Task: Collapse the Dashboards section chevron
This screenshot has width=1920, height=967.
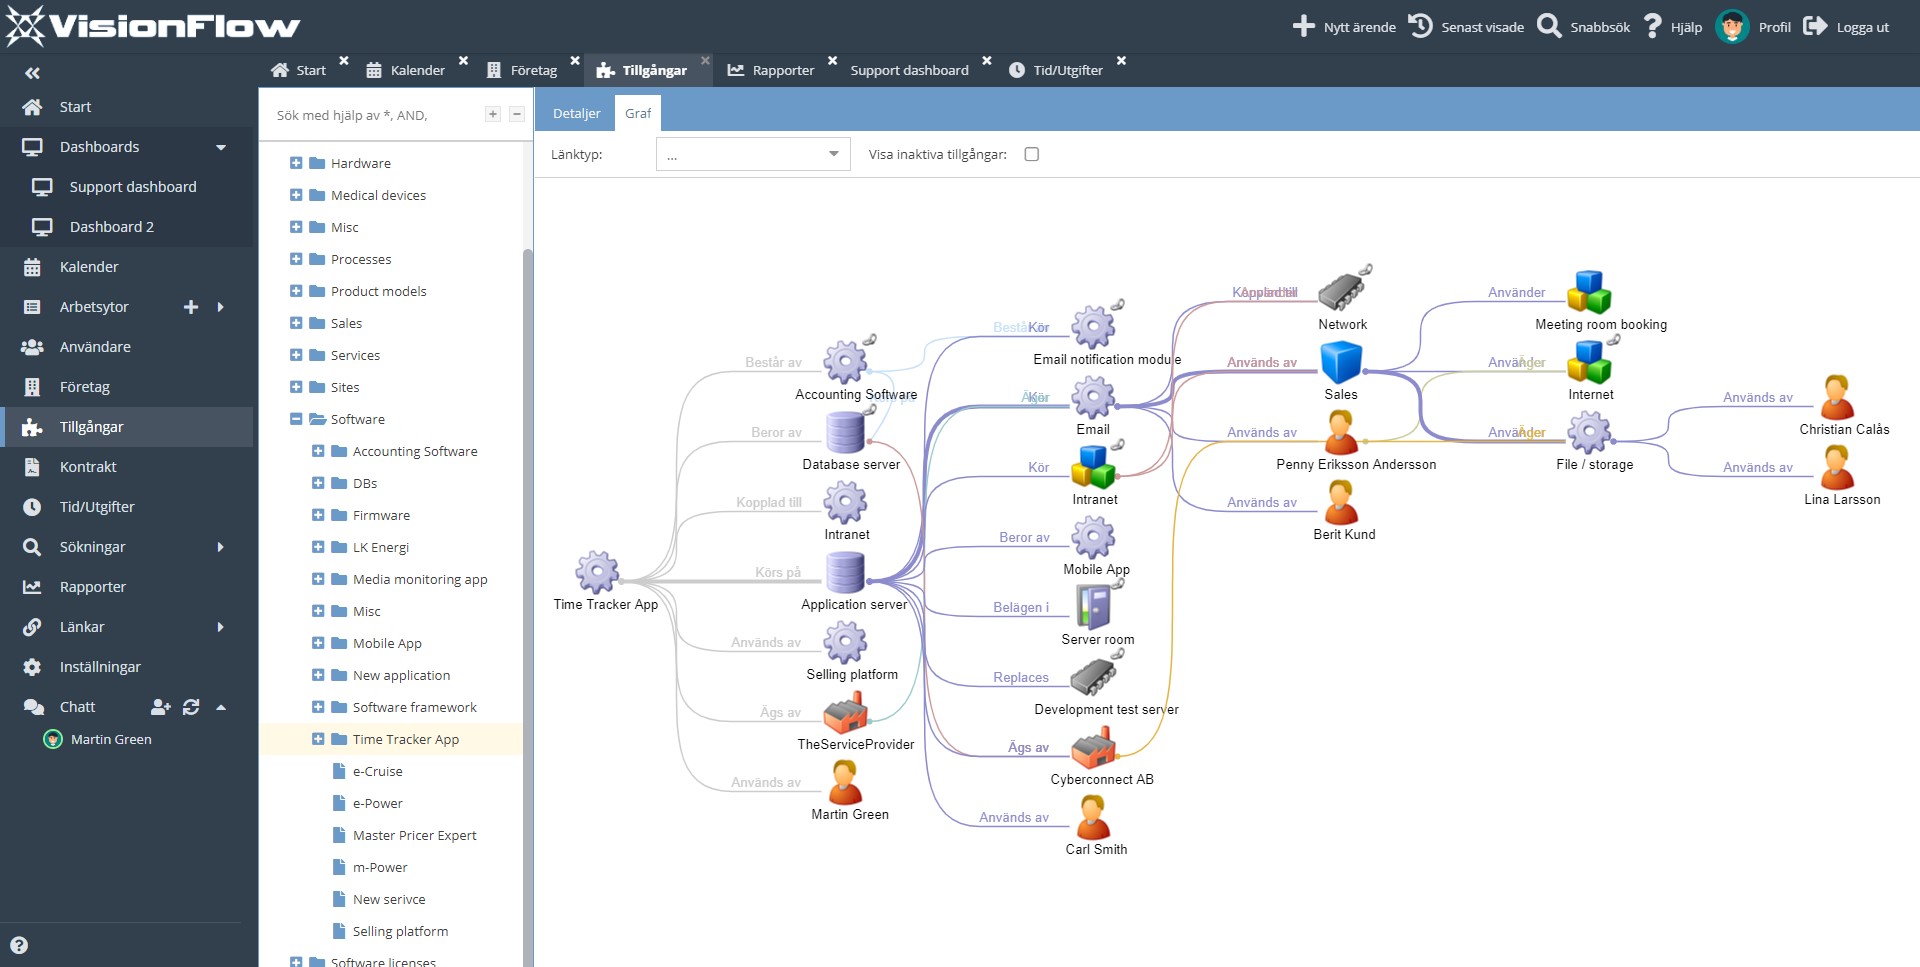Action: tap(220, 146)
